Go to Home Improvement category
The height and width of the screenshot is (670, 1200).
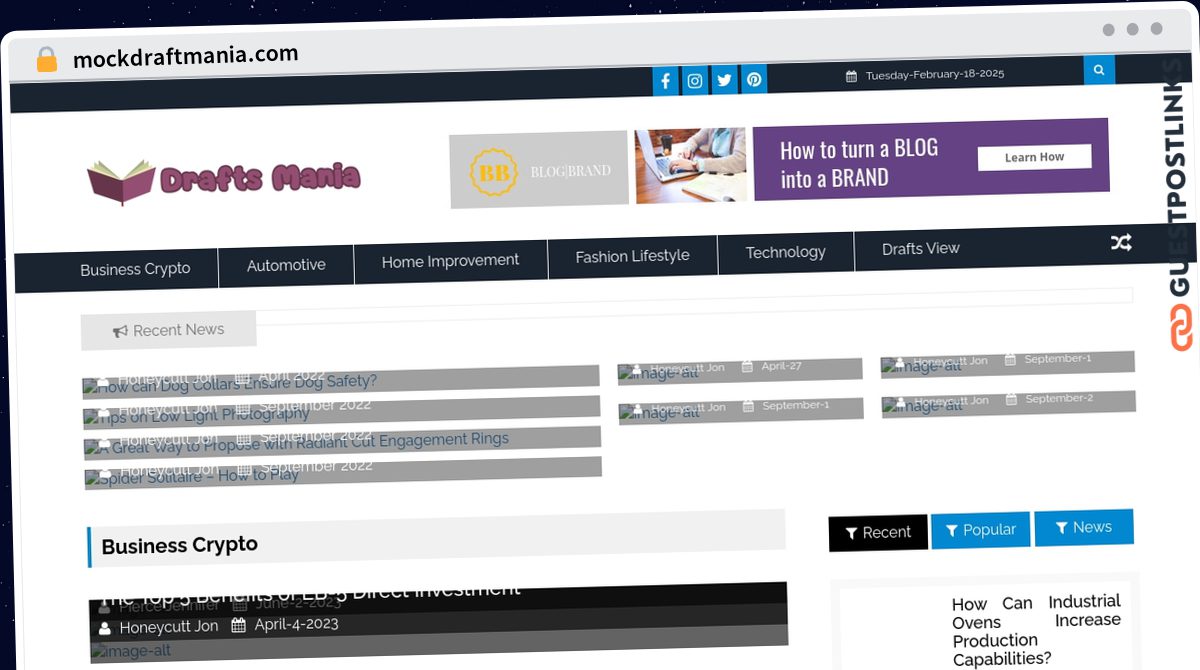pos(450,261)
